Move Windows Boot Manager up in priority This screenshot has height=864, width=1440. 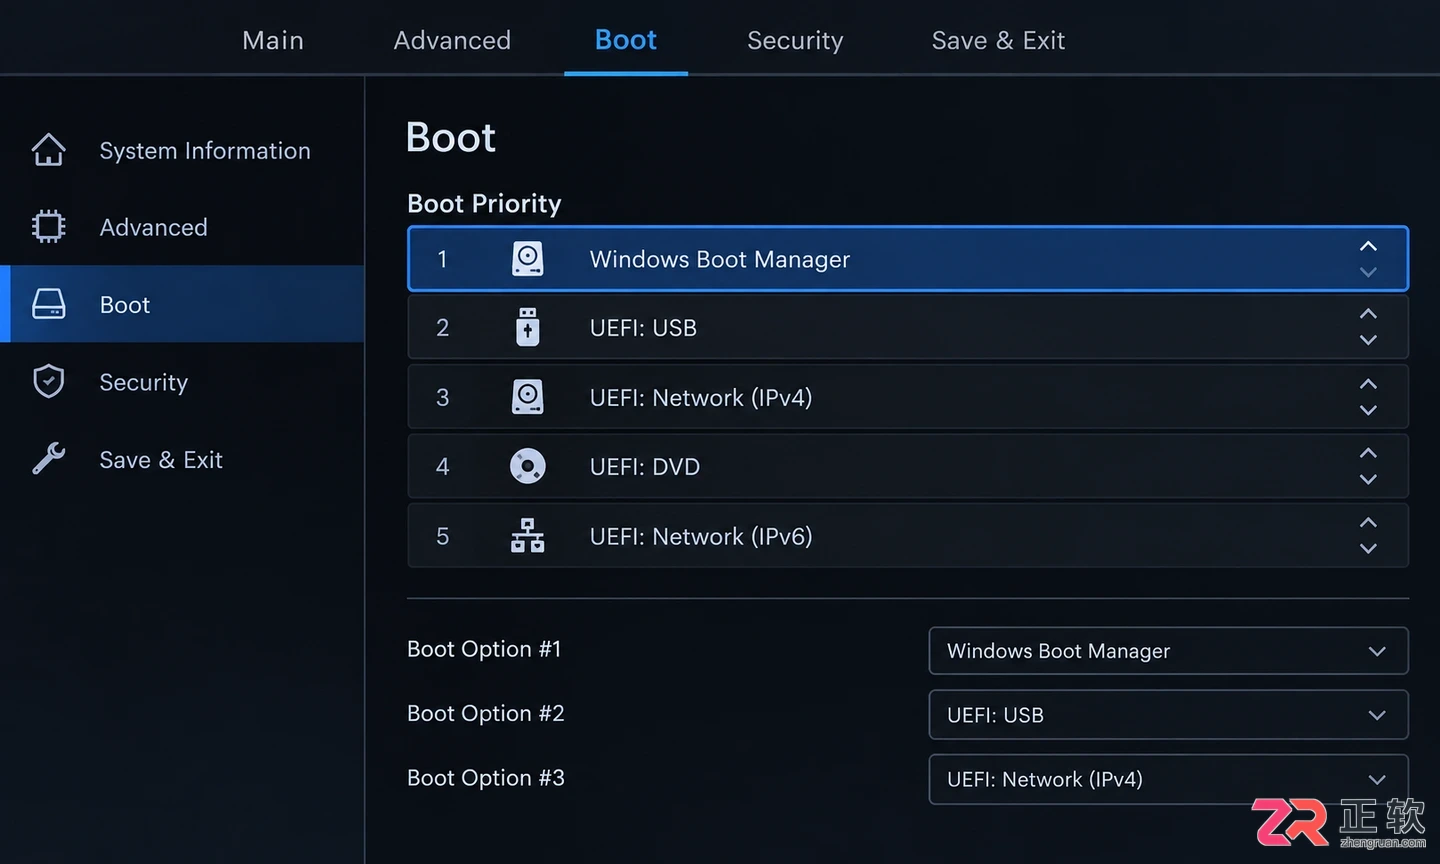(x=1368, y=246)
